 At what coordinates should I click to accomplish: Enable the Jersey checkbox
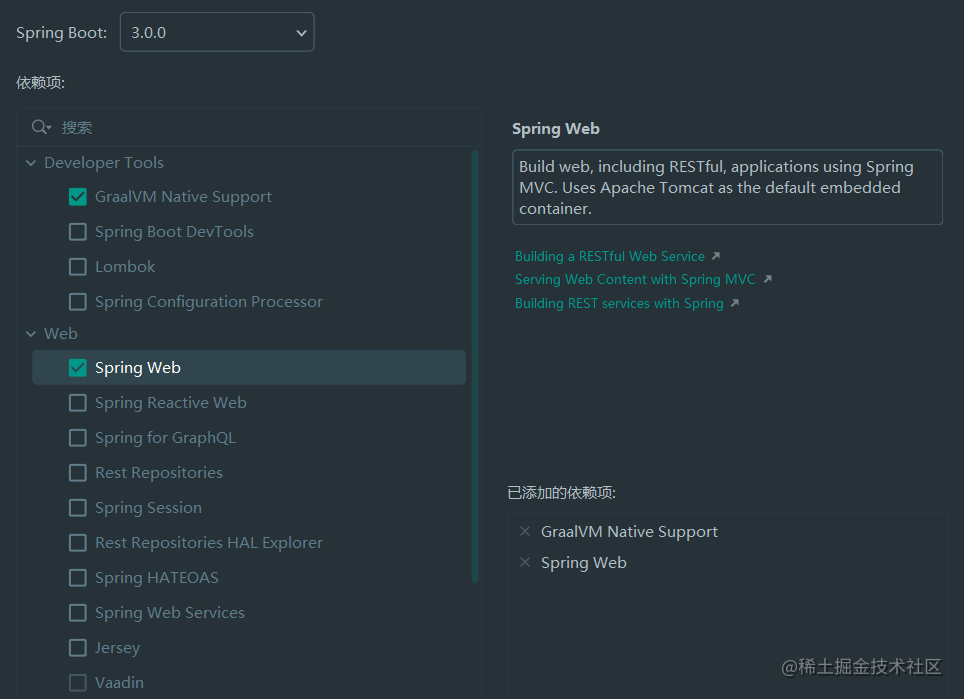[x=77, y=648]
